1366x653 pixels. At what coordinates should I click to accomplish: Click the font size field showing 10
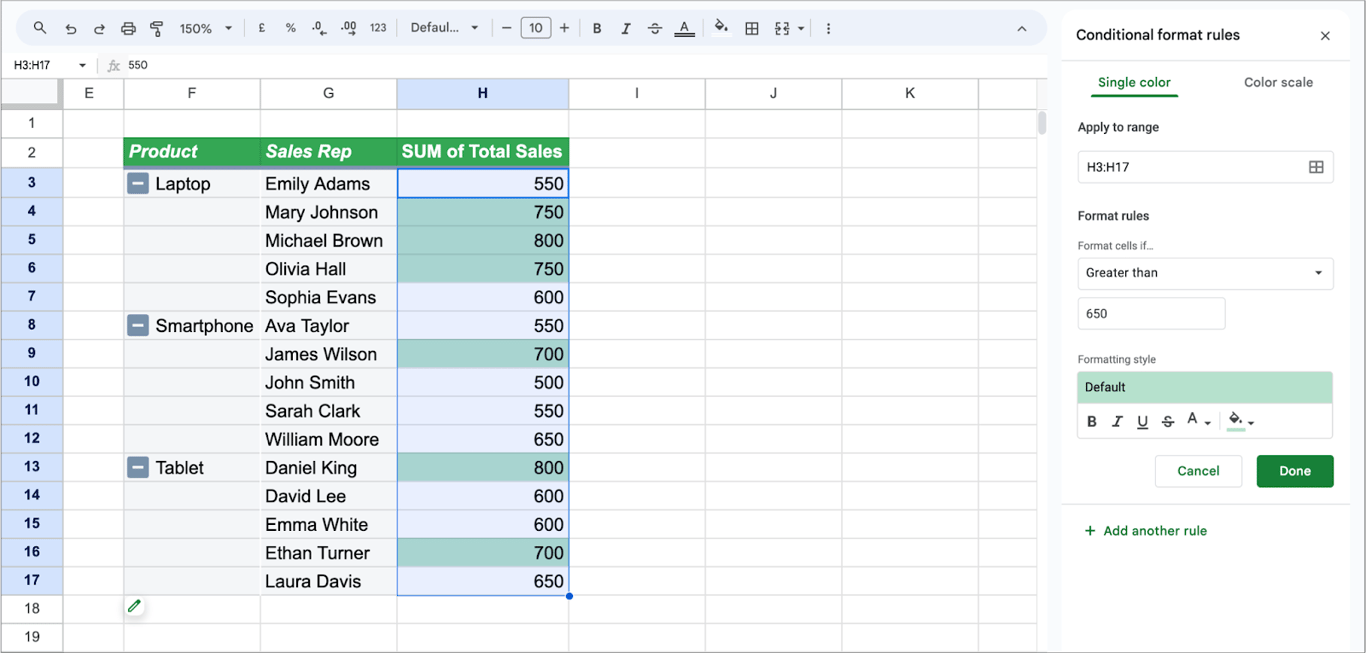536,28
